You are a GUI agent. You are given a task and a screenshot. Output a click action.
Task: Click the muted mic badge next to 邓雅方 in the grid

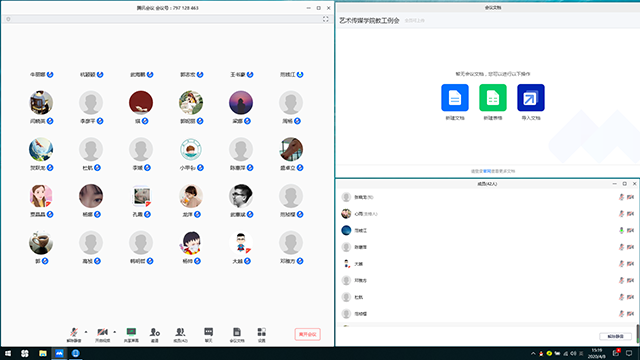(300, 261)
